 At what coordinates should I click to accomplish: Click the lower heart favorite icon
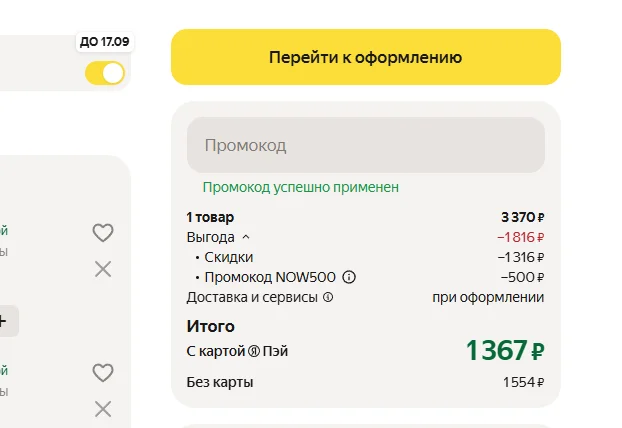click(103, 372)
